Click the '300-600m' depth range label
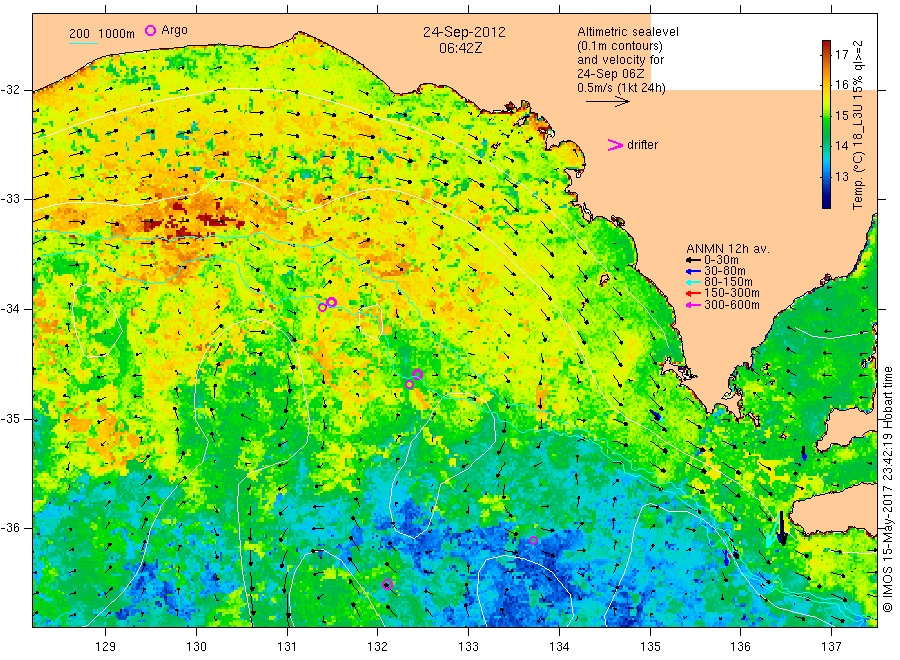Screen dimensions: 900x660 click(732, 305)
